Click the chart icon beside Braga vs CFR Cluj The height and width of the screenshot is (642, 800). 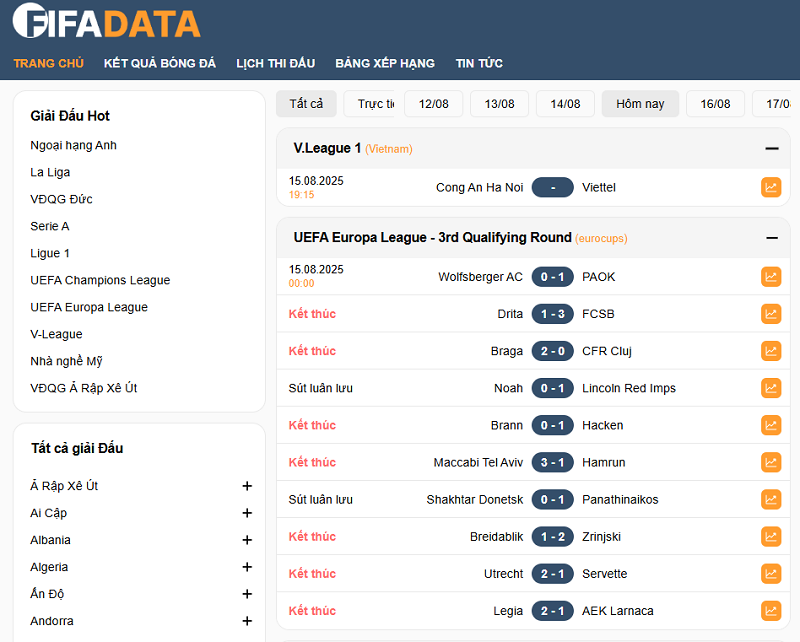770,351
